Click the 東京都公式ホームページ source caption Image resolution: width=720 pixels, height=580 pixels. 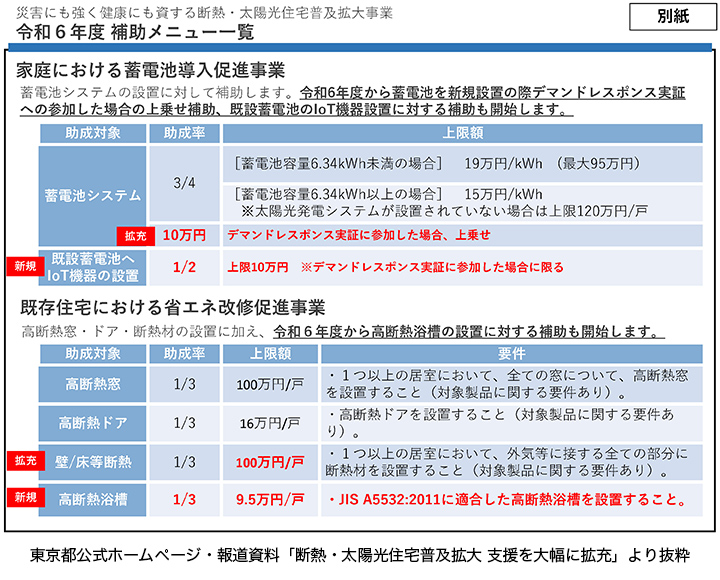tap(360, 553)
